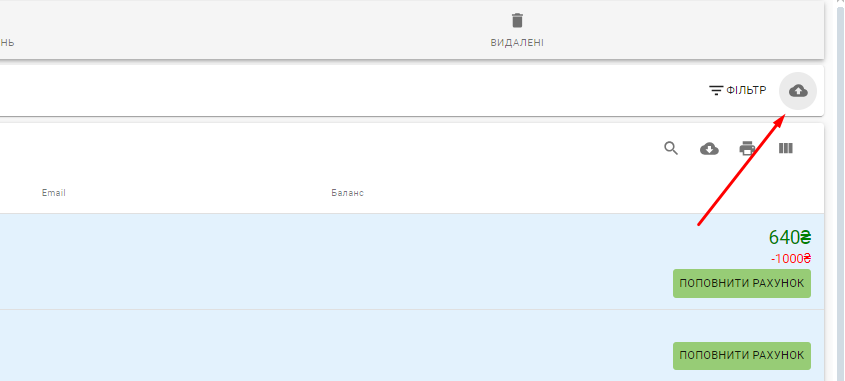Select the second highlighted table row
Screen dimensions: 845x381
coord(412,345)
